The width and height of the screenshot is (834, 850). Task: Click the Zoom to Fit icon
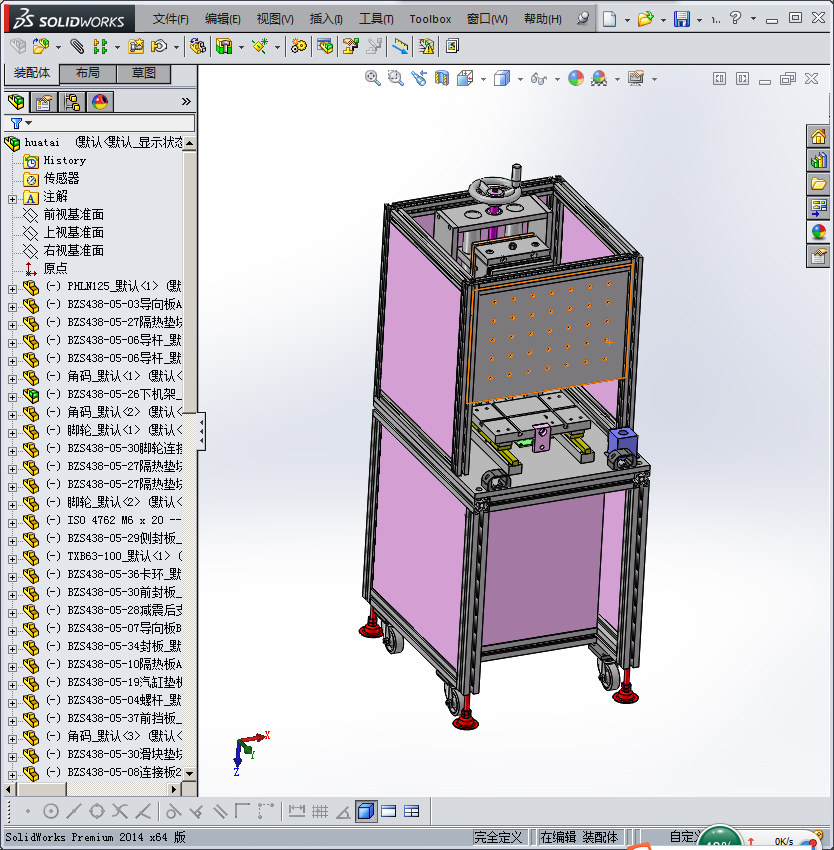pos(373,78)
